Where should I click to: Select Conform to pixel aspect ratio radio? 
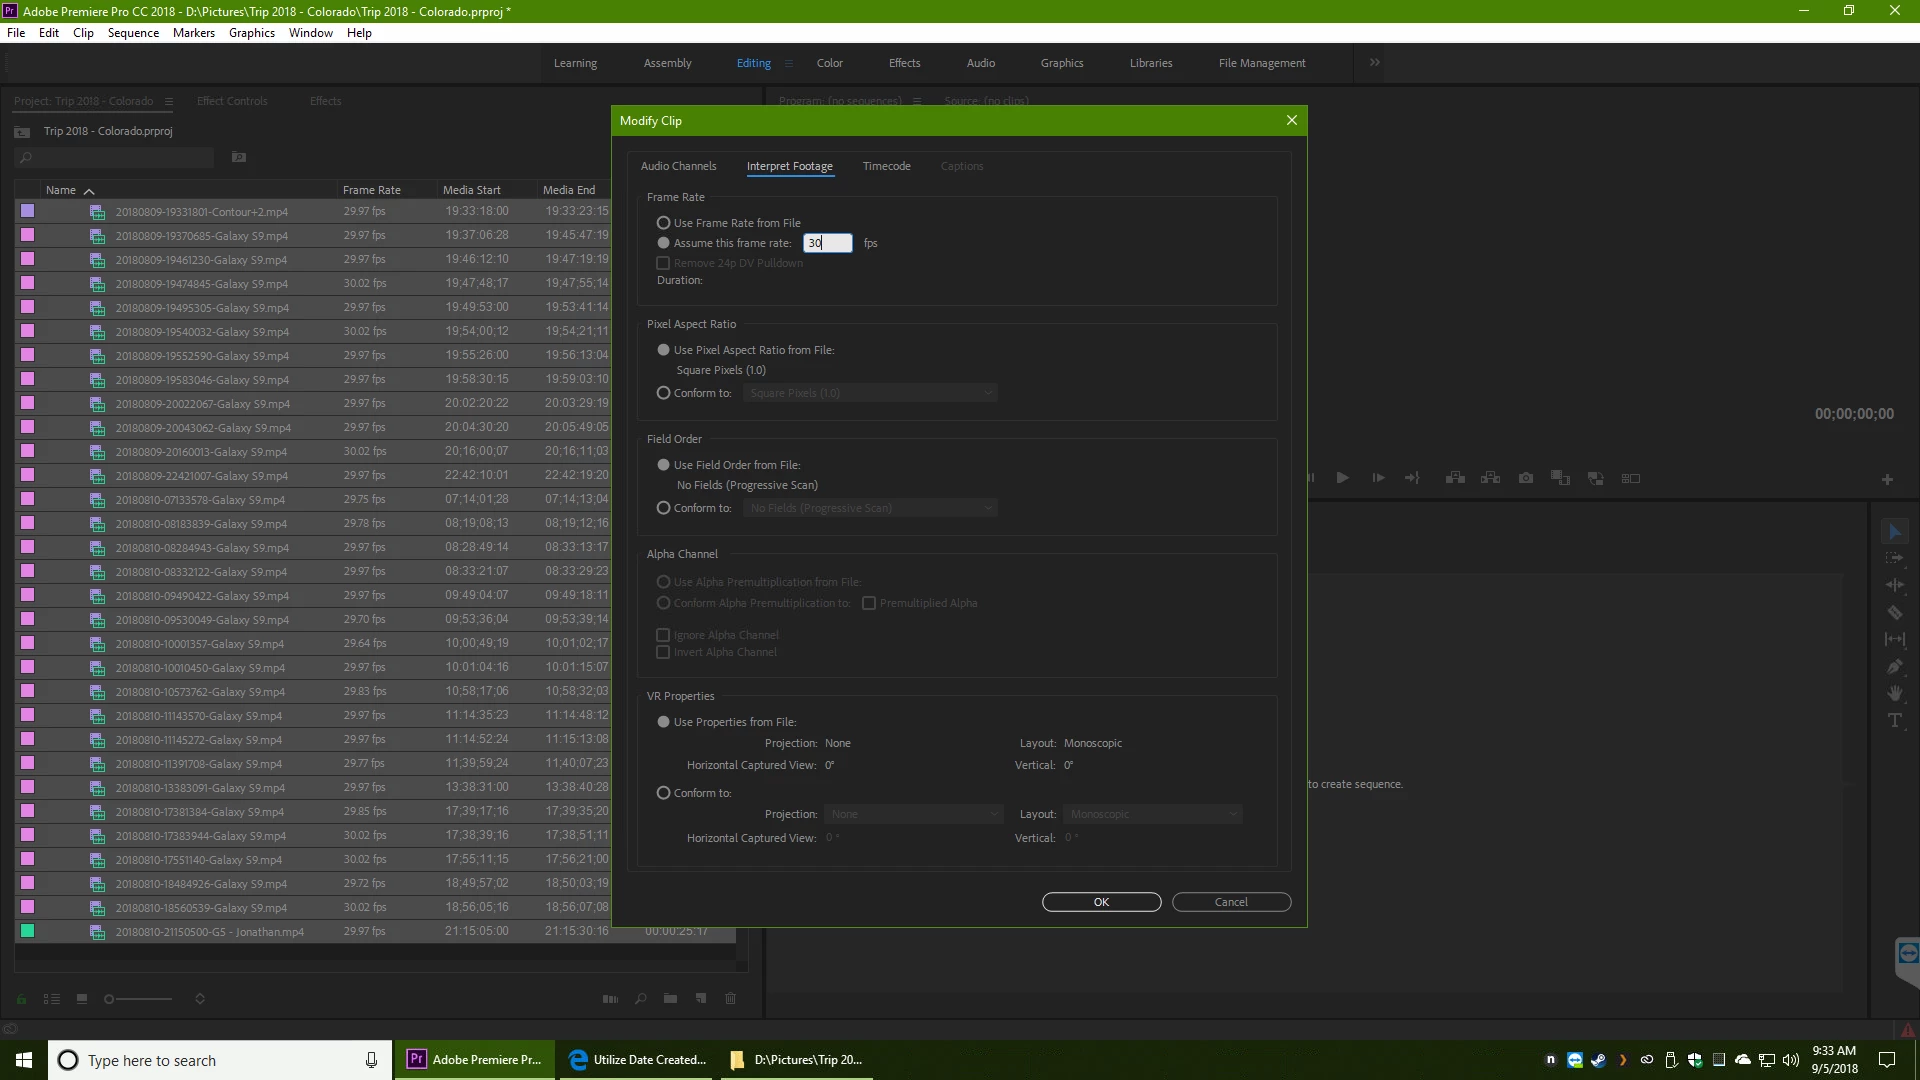click(x=663, y=393)
